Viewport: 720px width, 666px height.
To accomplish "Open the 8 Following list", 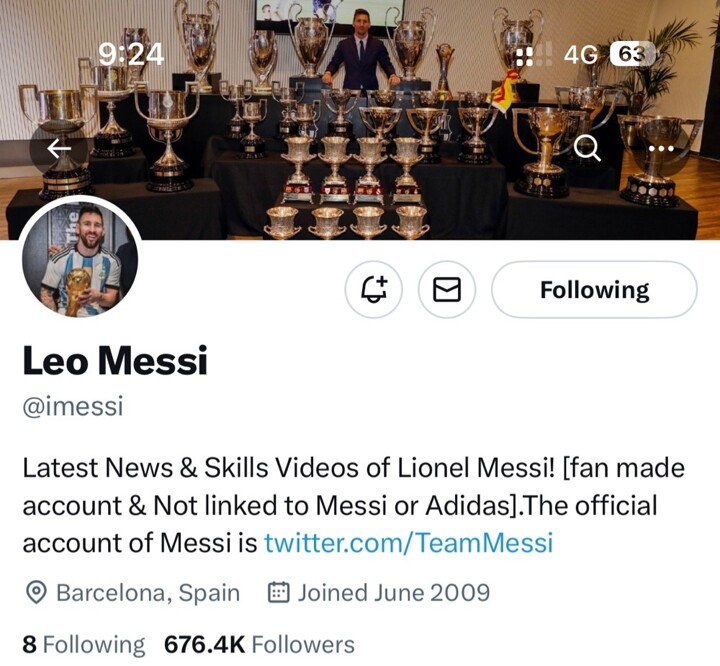I will click(84, 645).
